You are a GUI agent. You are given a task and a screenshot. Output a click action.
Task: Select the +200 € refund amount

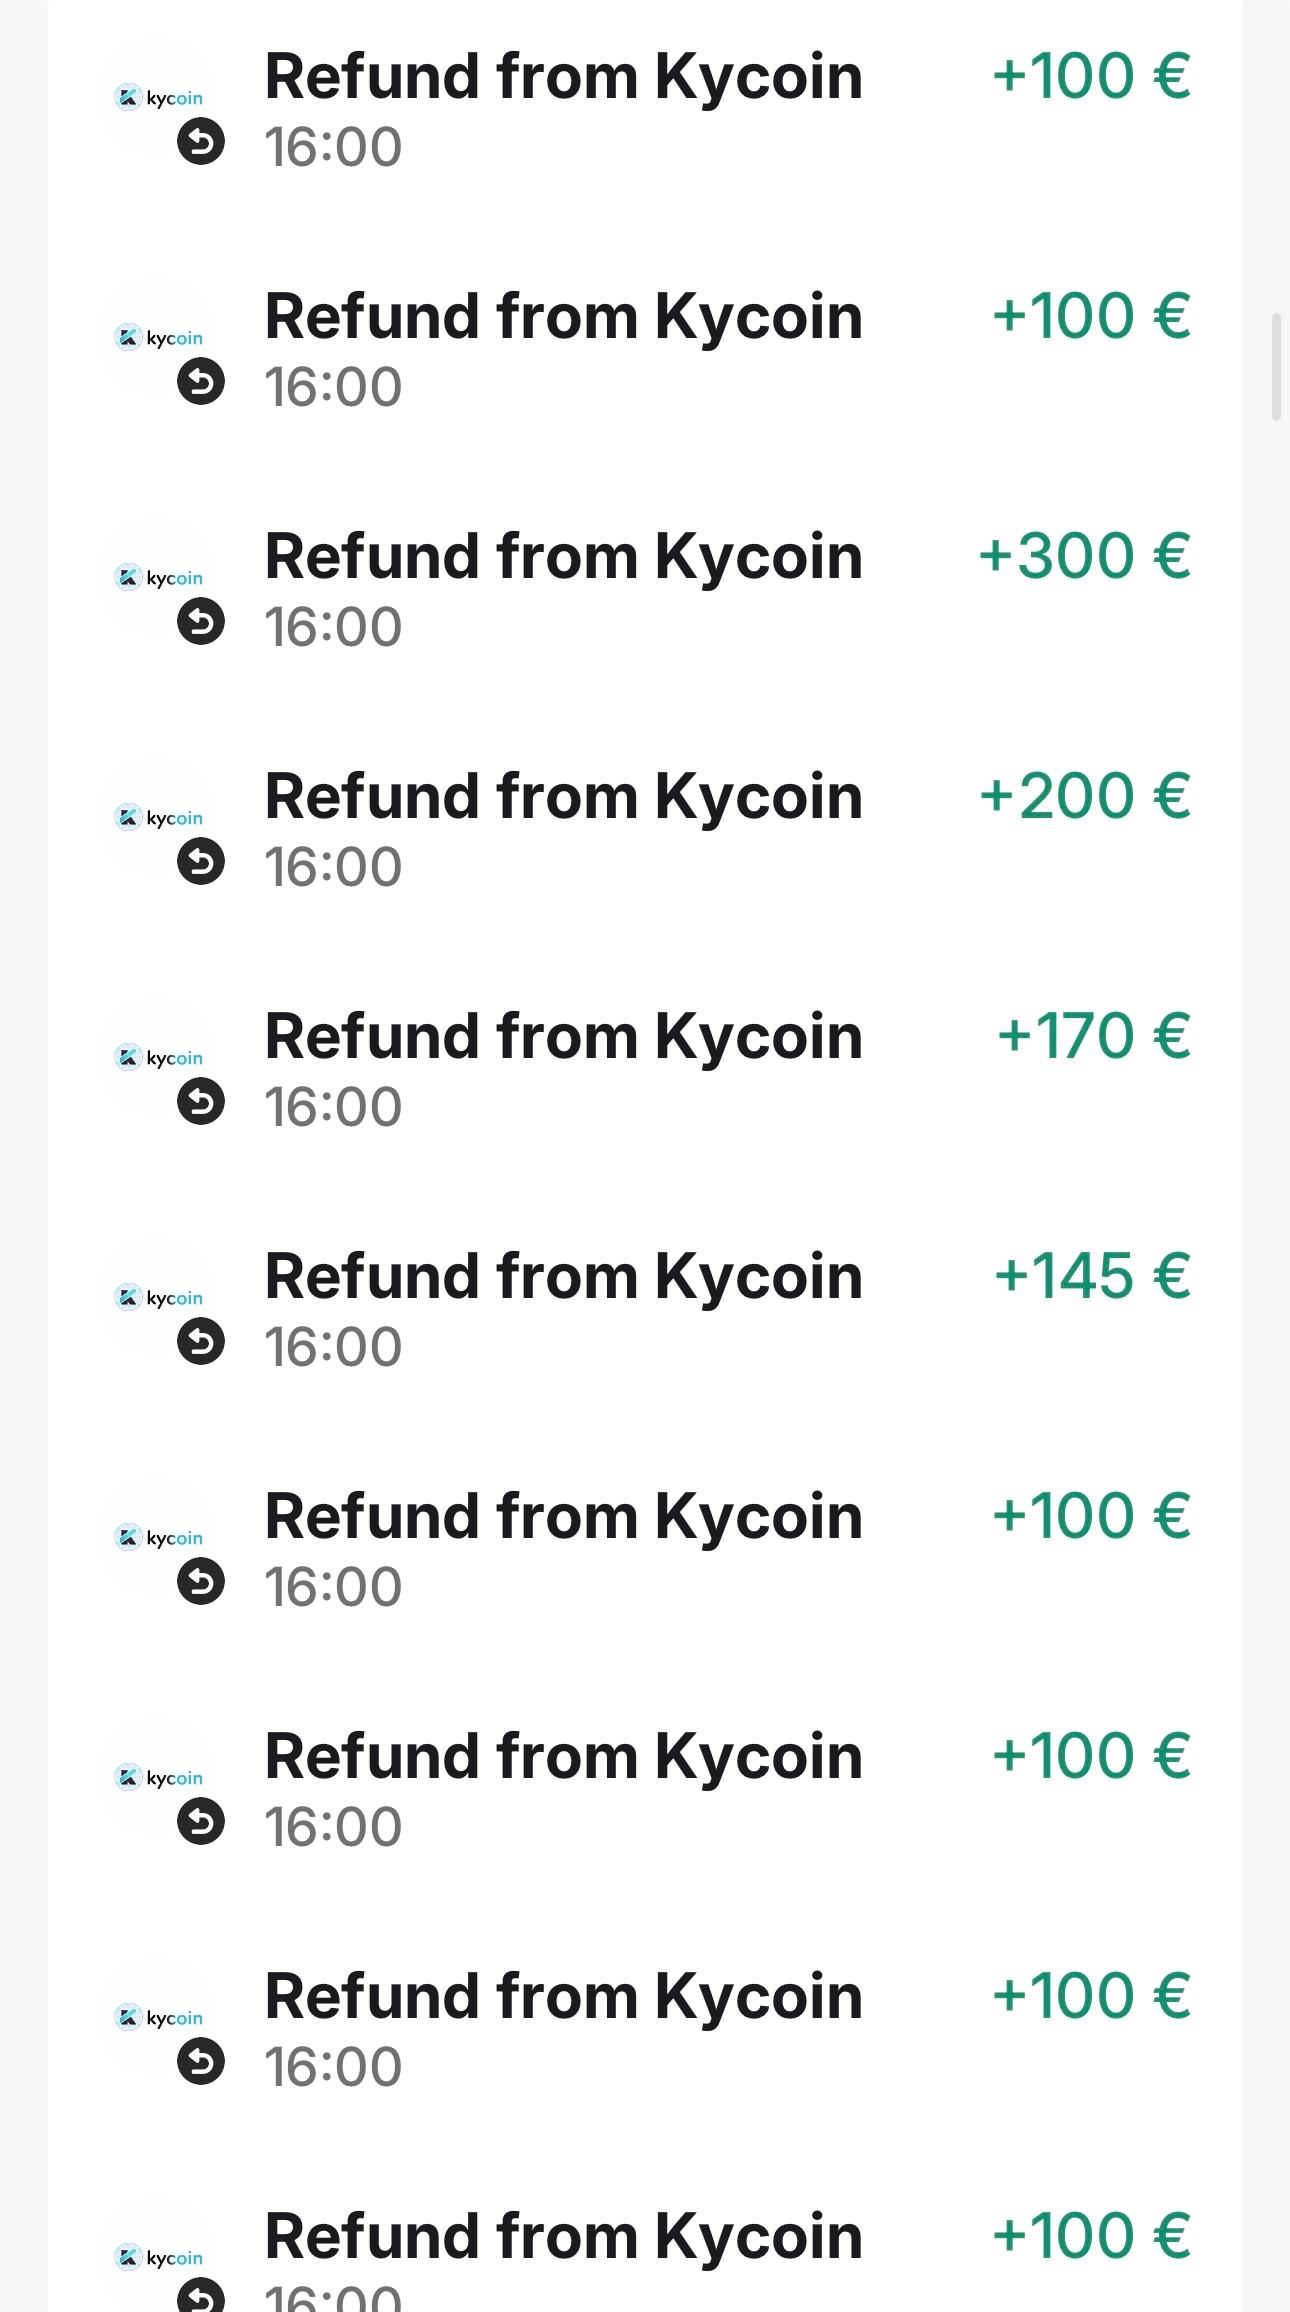click(x=1085, y=796)
